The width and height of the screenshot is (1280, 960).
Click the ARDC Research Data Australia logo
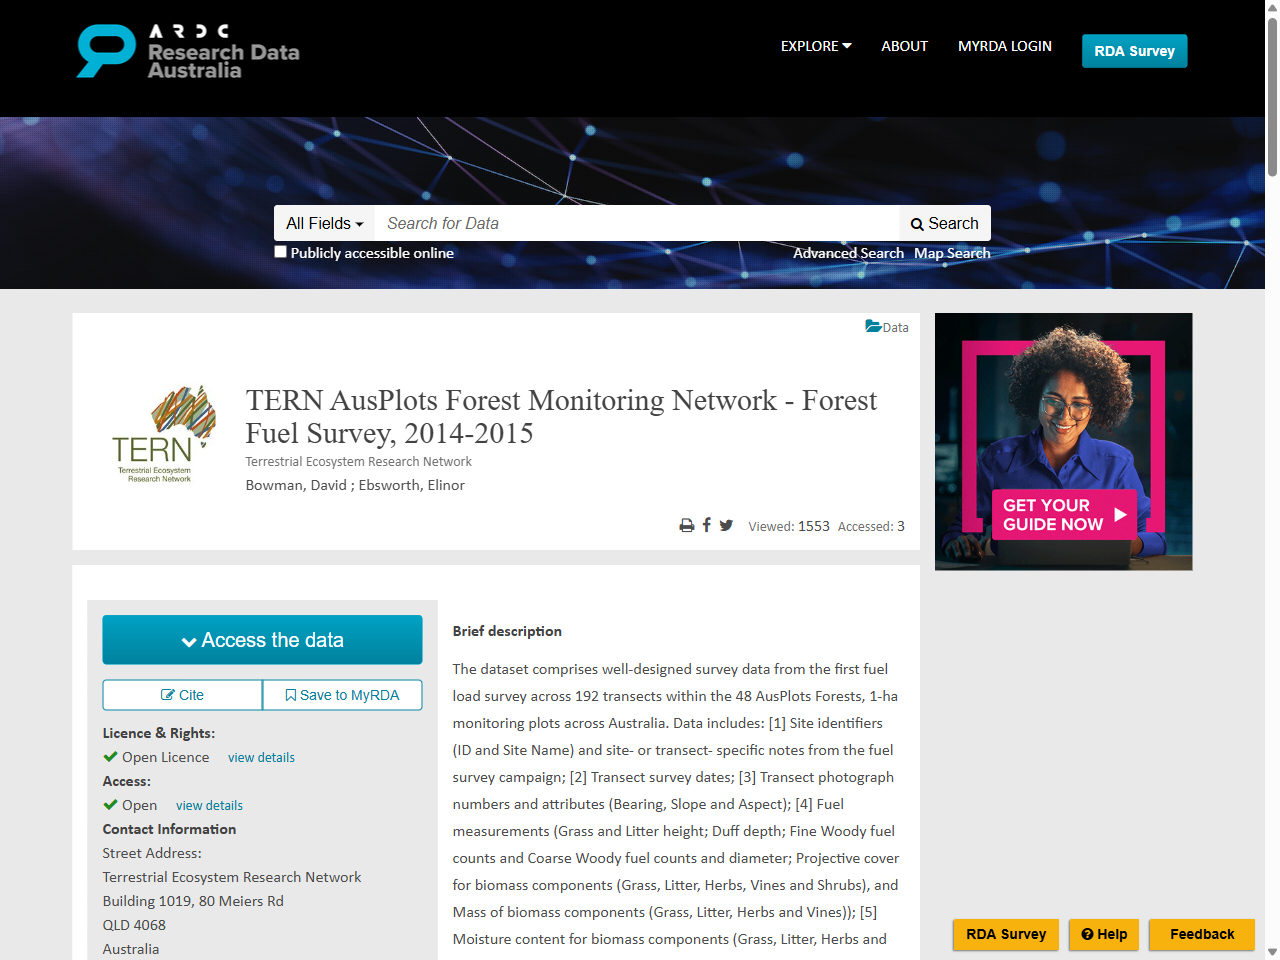pos(188,51)
